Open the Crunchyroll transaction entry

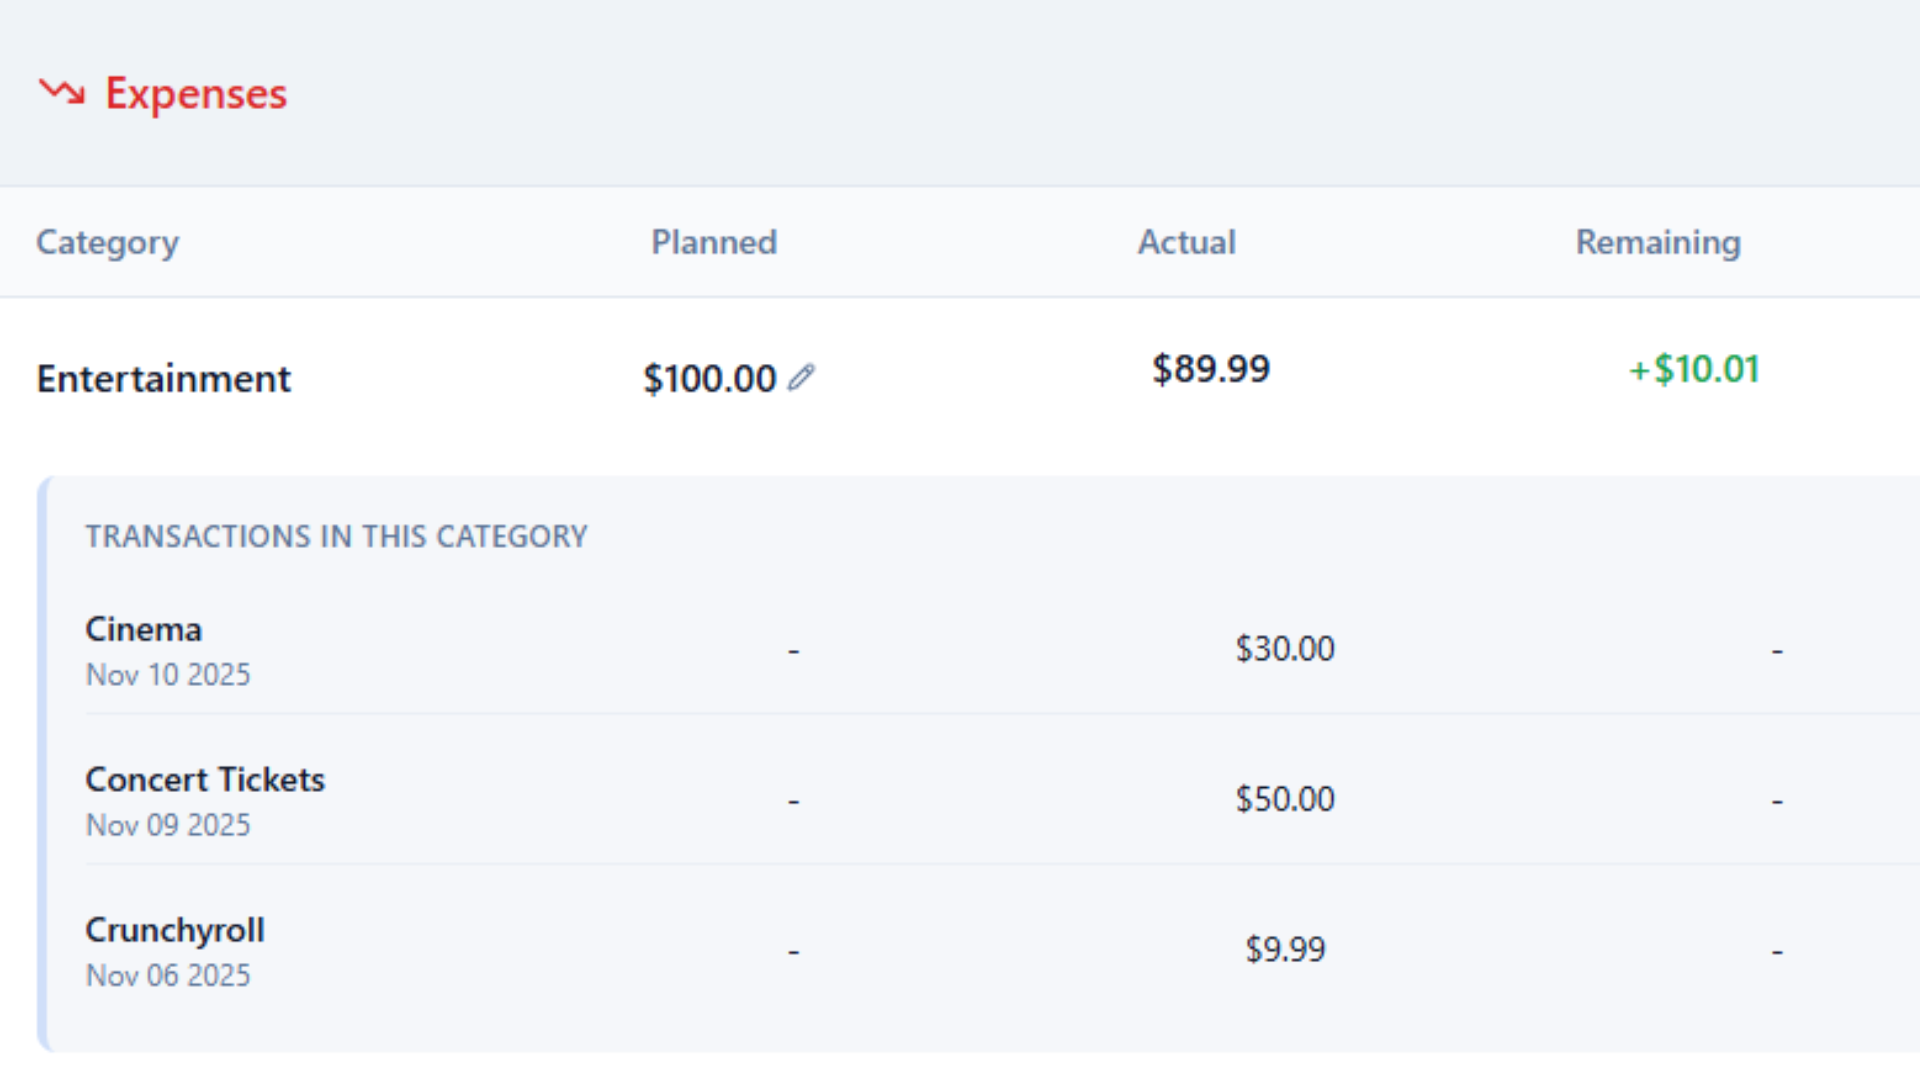(x=175, y=930)
